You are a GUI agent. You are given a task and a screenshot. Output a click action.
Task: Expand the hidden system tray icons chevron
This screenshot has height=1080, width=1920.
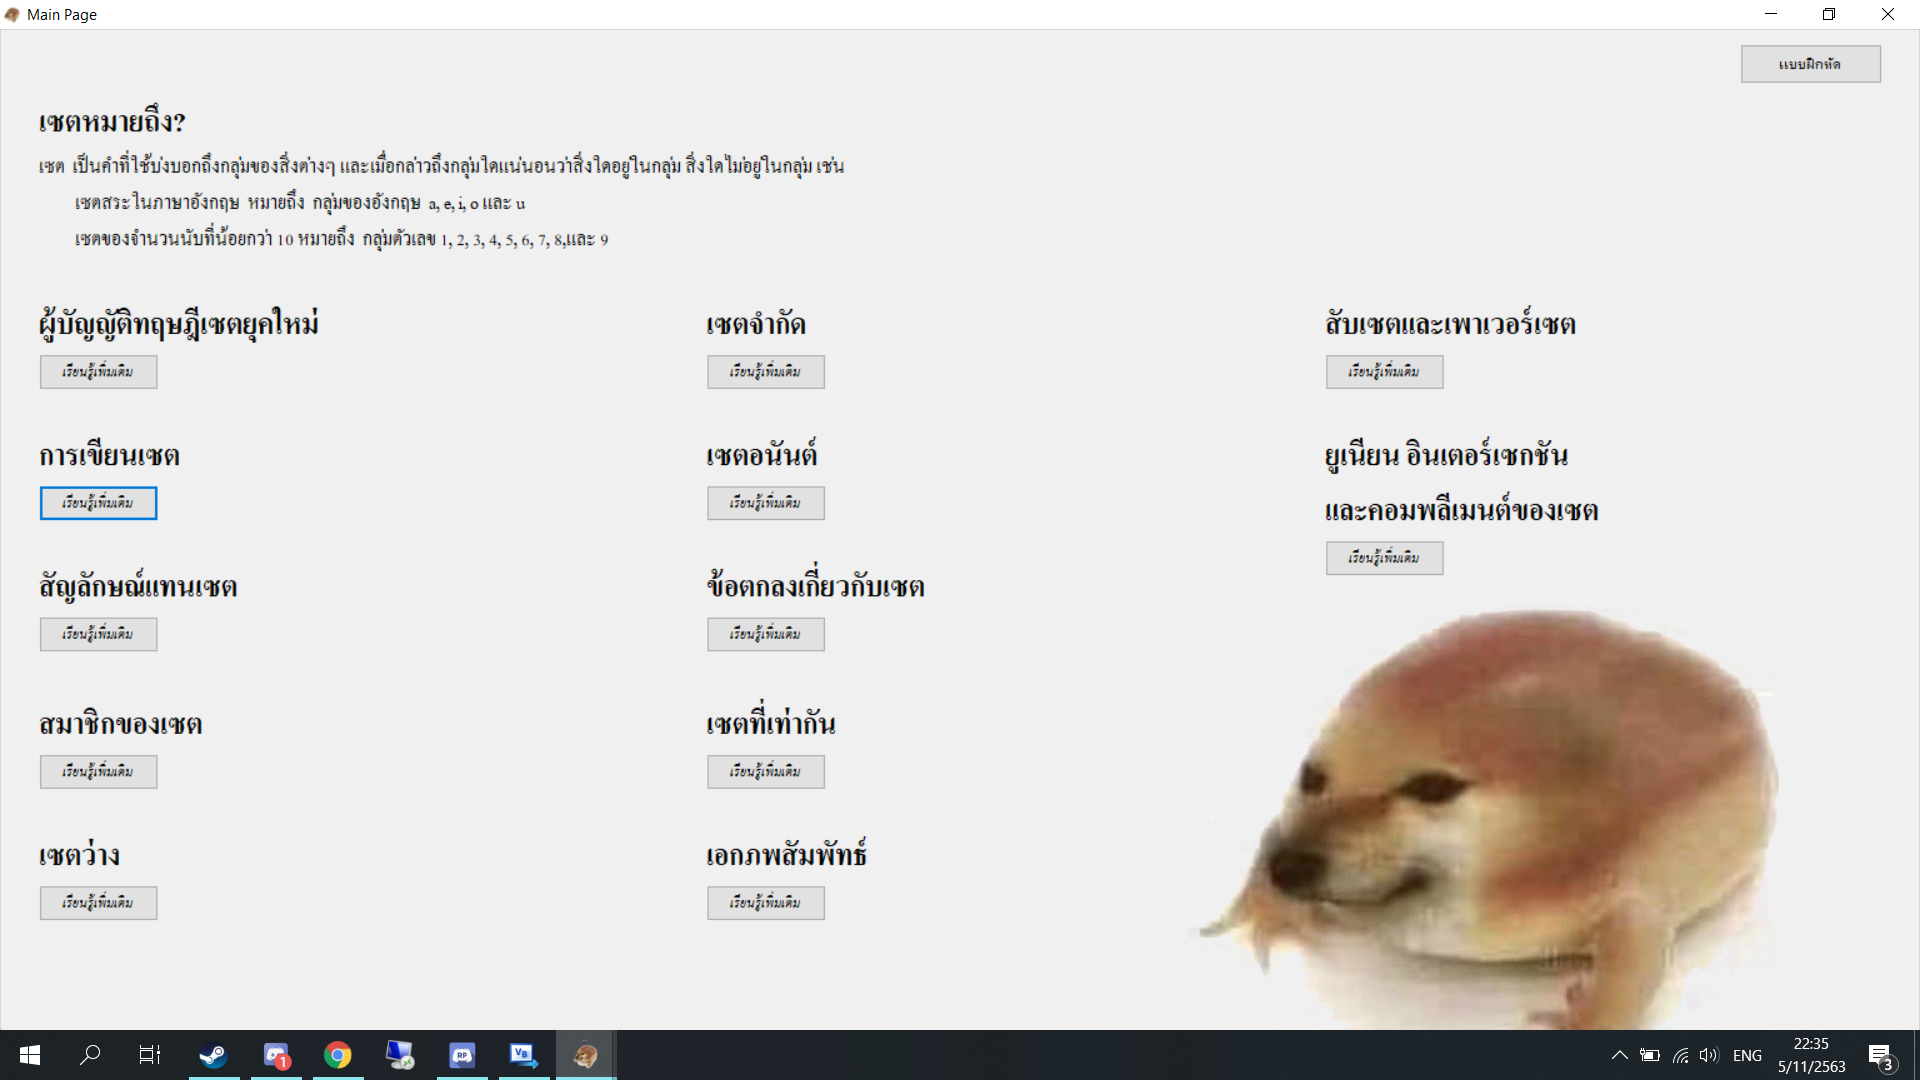click(x=1619, y=1055)
